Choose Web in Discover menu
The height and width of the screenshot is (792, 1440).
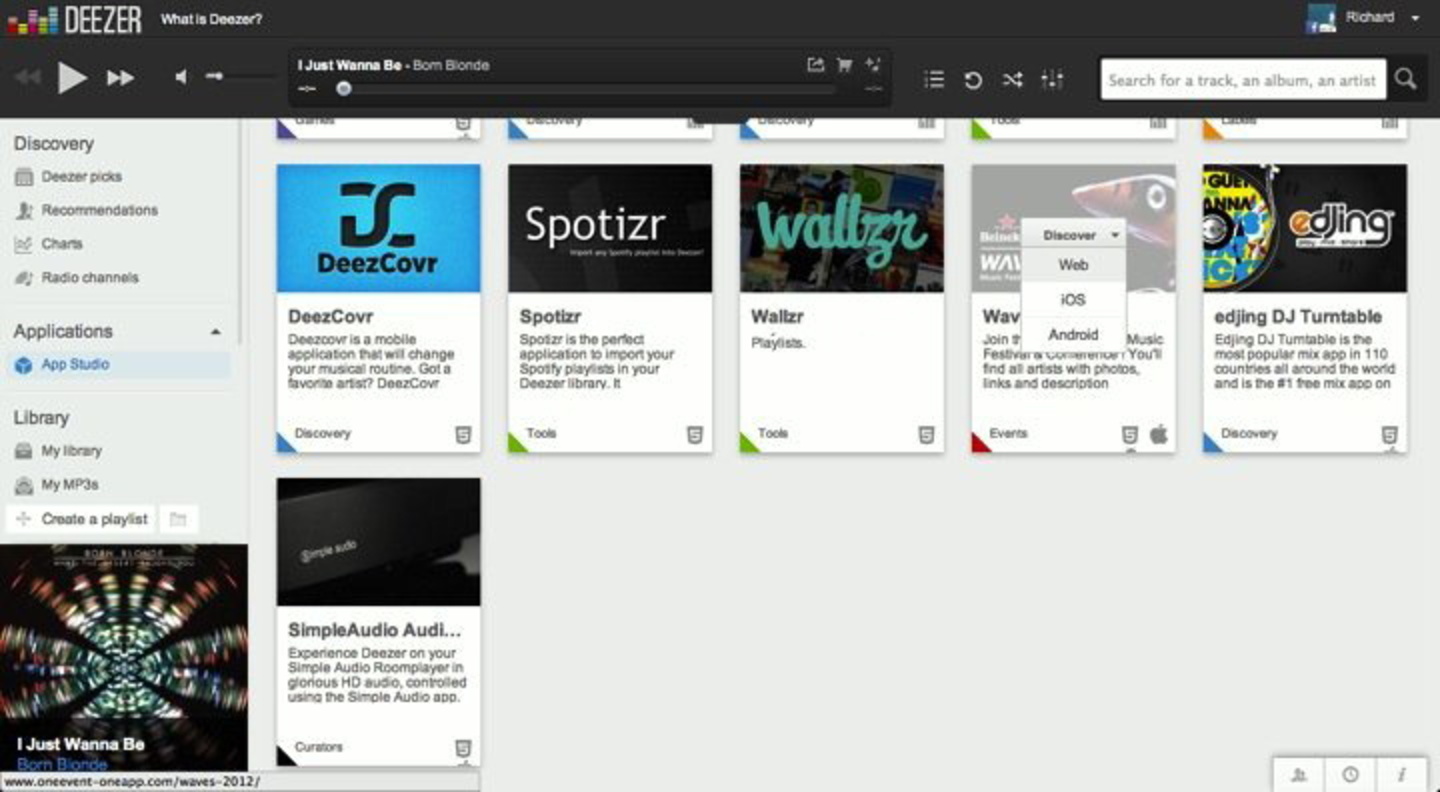tap(1073, 265)
